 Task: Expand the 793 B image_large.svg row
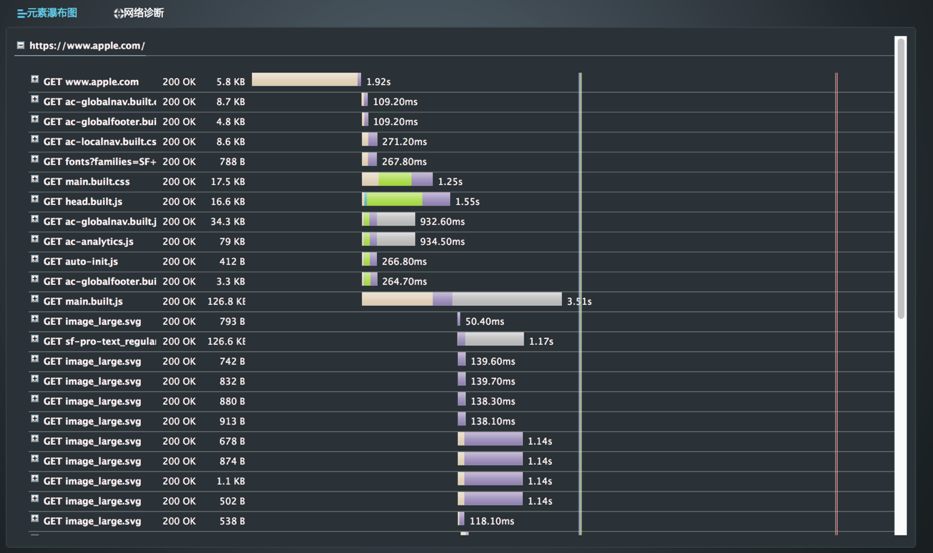coord(35,319)
